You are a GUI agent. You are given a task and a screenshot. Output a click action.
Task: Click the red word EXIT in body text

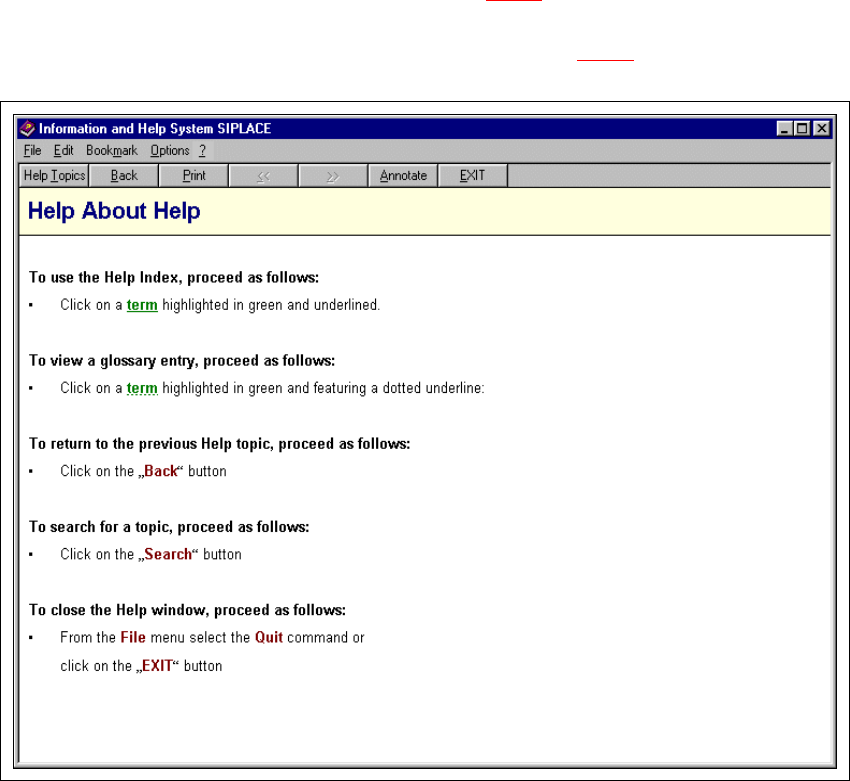click(157, 666)
